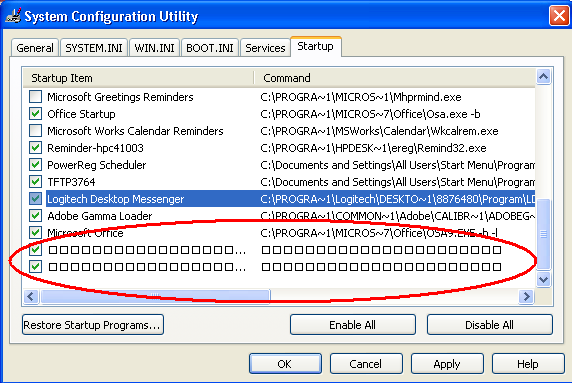Uncheck the Office Startup item
The width and height of the screenshot is (572, 383).
click(x=35, y=114)
